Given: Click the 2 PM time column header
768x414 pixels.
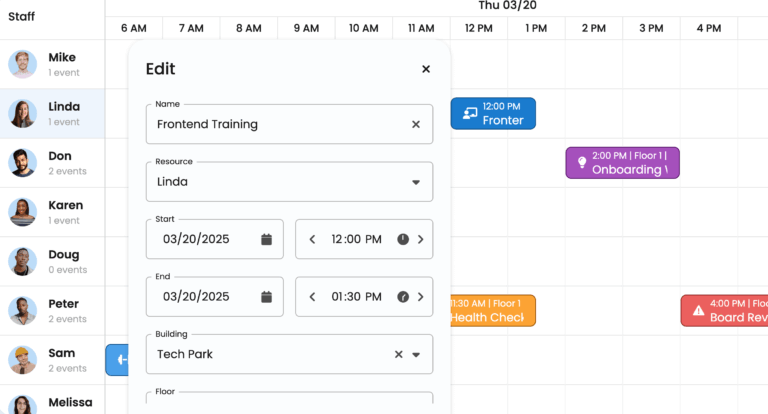Looking at the screenshot, I should coord(594,28).
